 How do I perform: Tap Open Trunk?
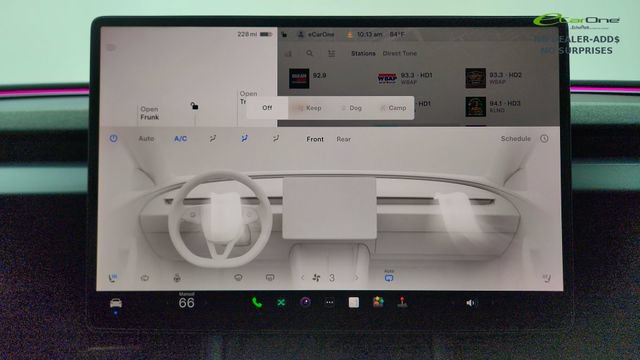pyautogui.click(x=247, y=98)
